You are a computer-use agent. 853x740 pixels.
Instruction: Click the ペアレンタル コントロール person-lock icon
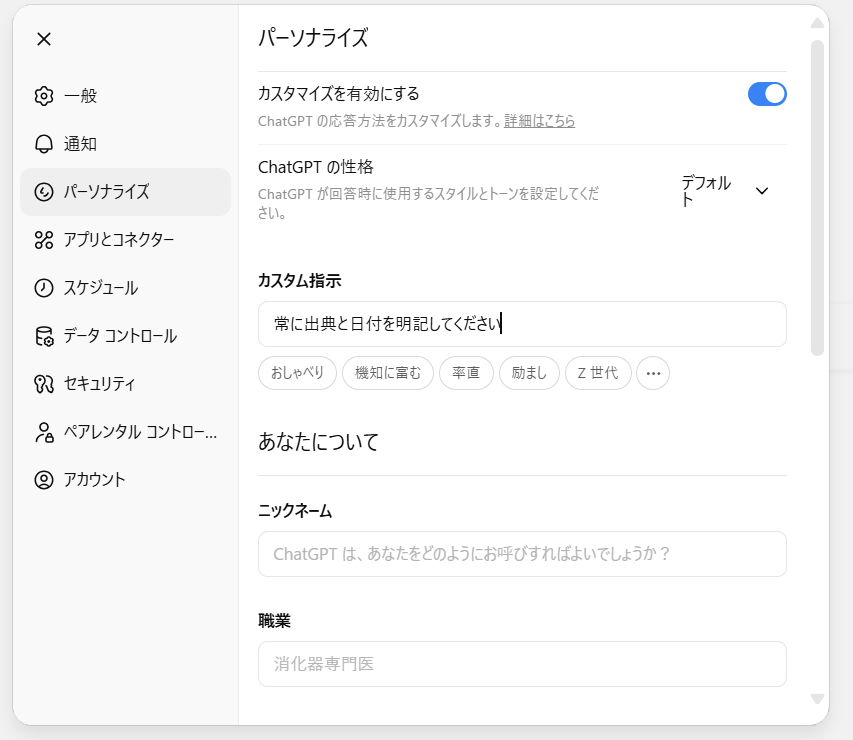43,432
